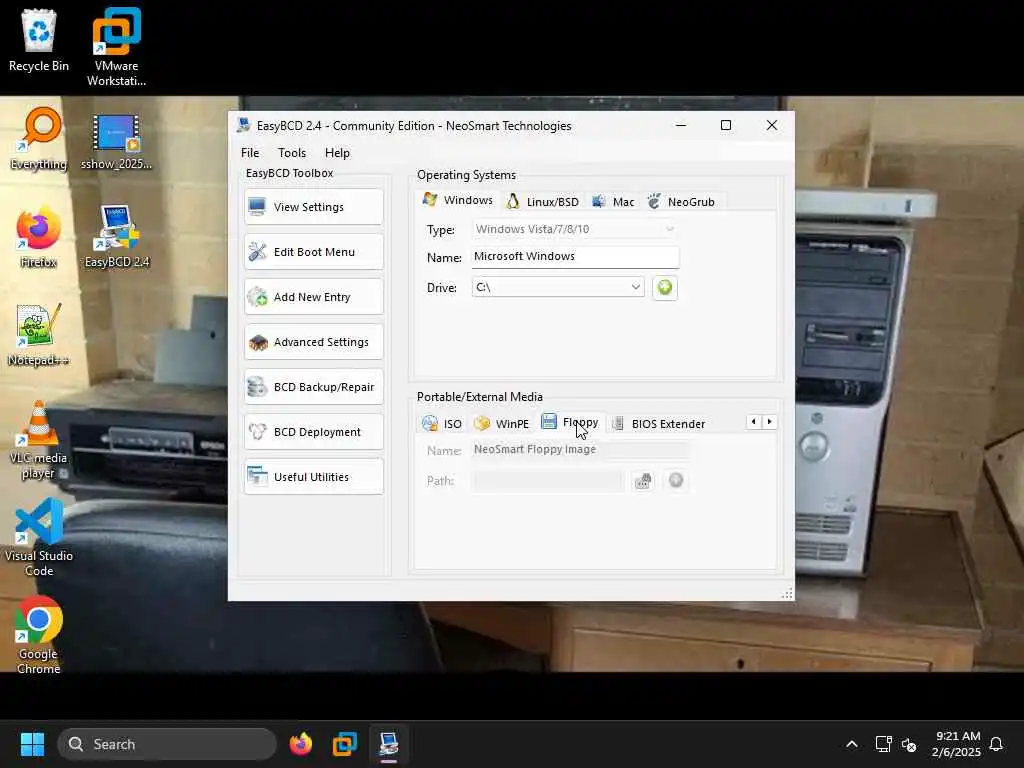This screenshot has height=768, width=1024.
Task: Select the EasyBCD 2.4 desktop shortcut
Action: tap(116, 236)
